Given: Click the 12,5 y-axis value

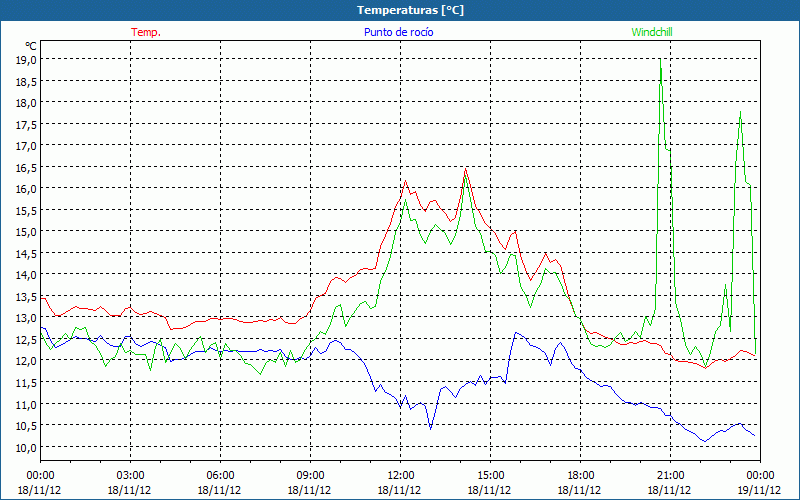Looking at the screenshot, I should (27, 339).
